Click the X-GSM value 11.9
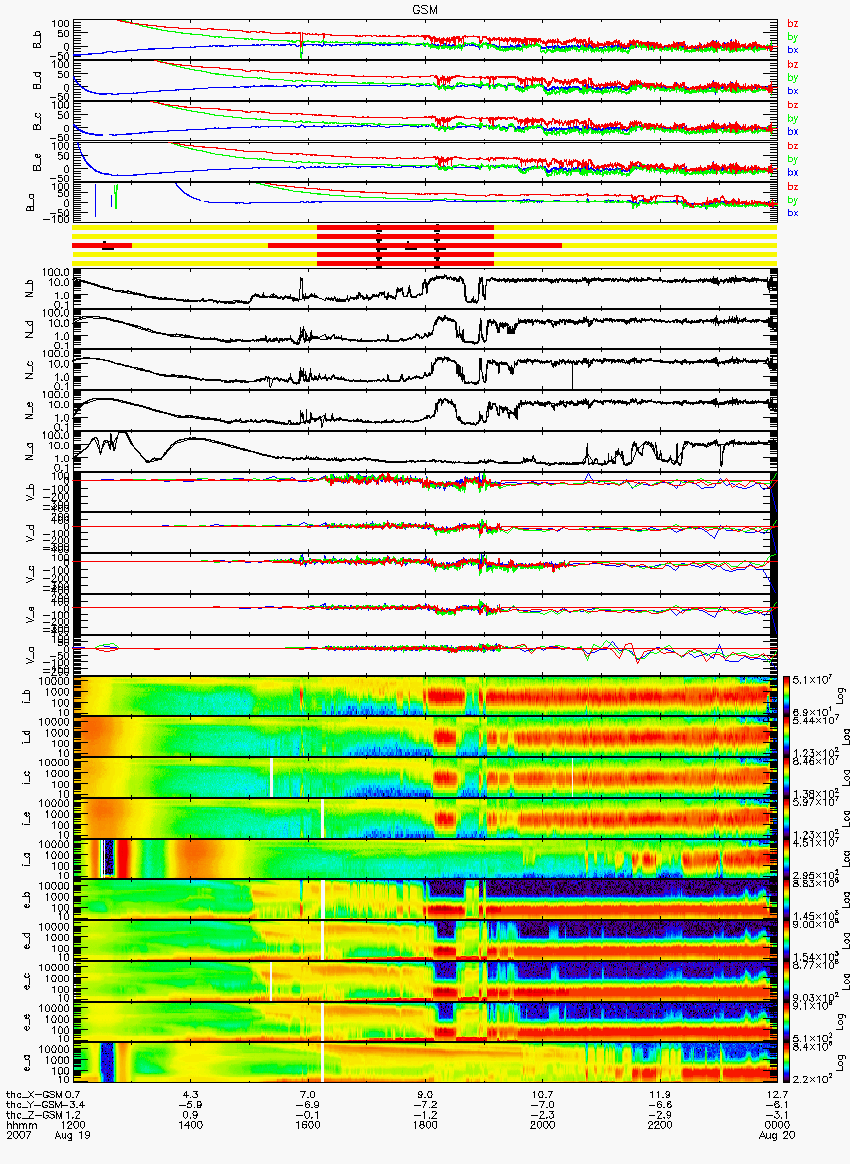850x1164 pixels. point(660,1094)
